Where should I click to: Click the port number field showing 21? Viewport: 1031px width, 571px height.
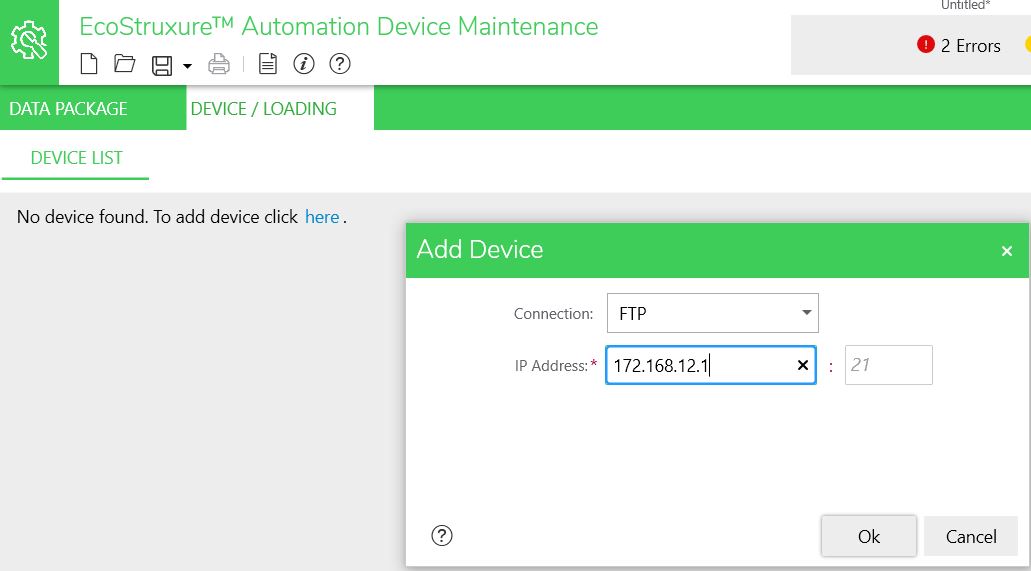coord(888,365)
